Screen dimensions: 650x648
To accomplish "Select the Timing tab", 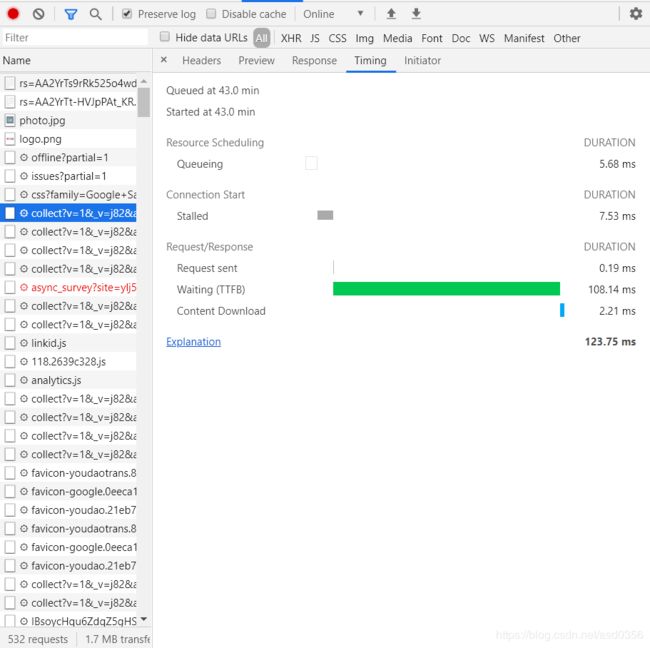I will point(370,61).
